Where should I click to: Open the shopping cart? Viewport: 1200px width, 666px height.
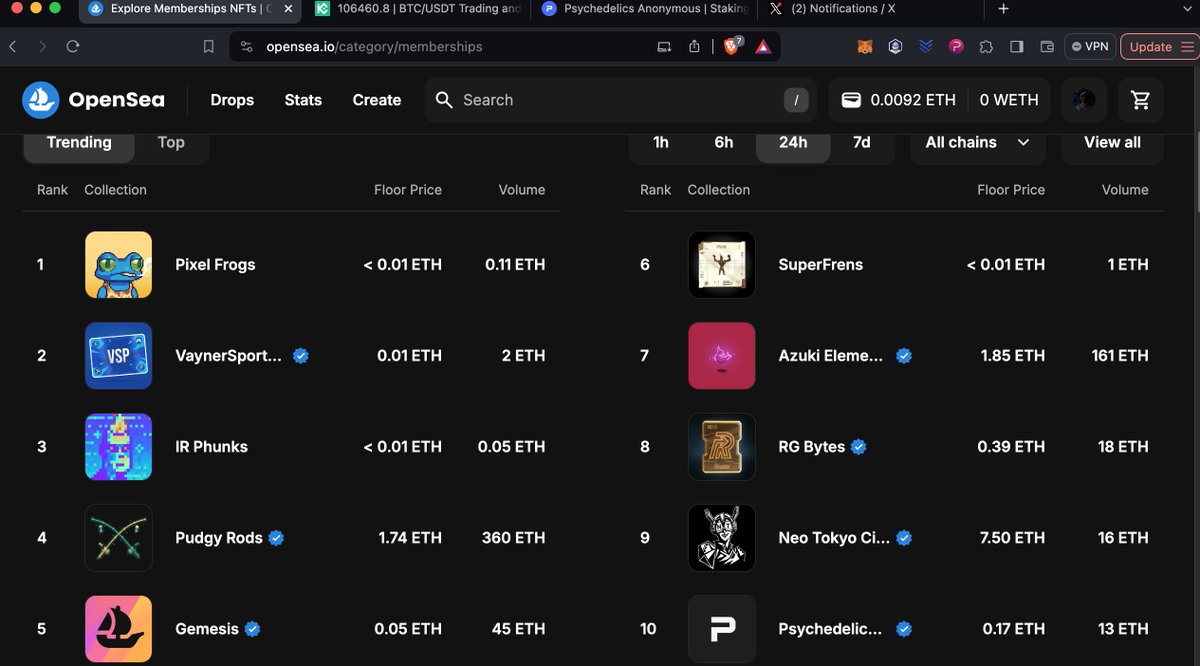tap(1140, 100)
